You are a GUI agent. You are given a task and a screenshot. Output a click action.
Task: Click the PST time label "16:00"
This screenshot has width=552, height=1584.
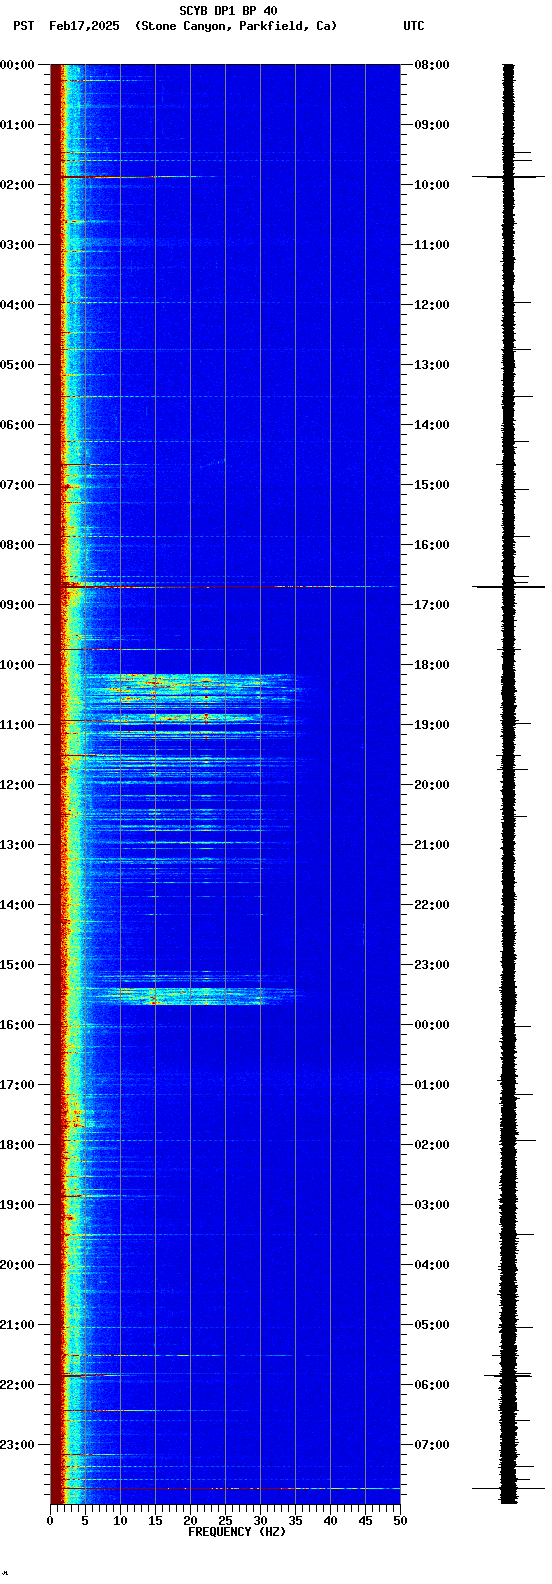click(x=17, y=1025)
